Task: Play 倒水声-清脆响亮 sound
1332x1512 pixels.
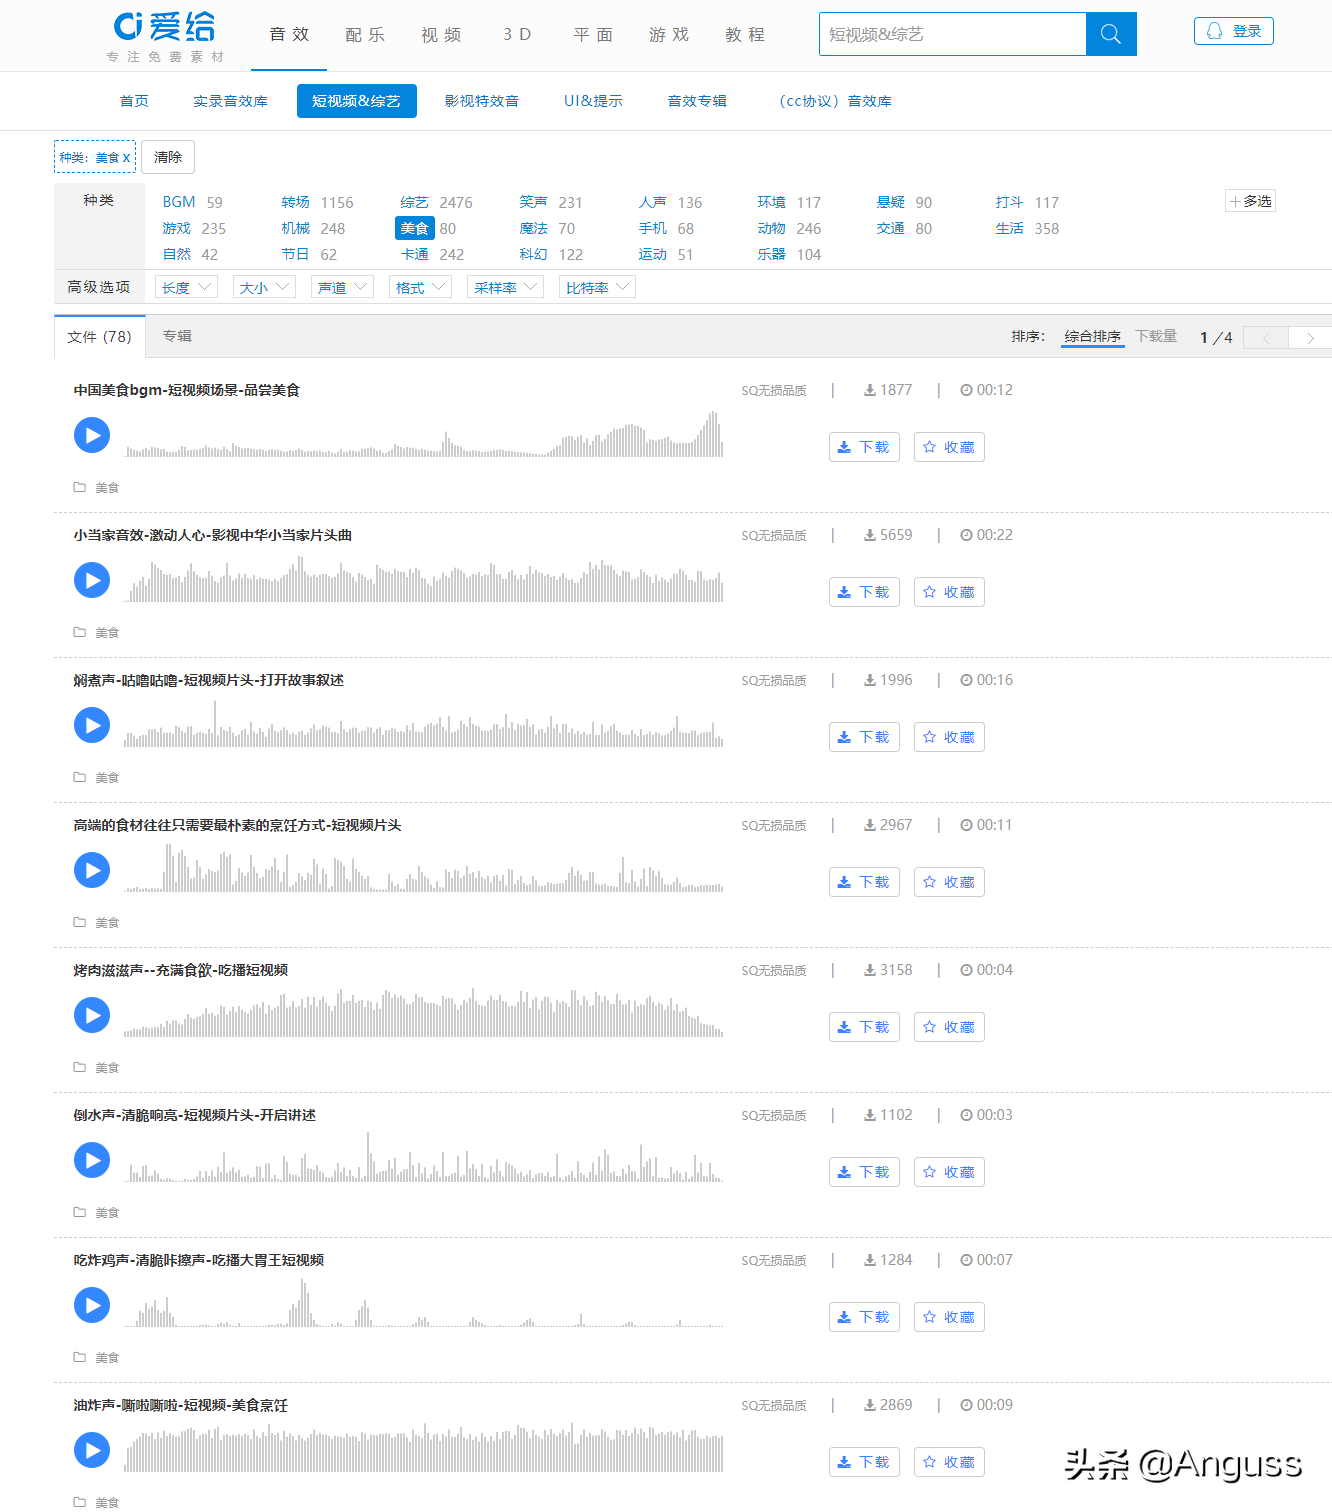Action: (x=92, y=1160)
